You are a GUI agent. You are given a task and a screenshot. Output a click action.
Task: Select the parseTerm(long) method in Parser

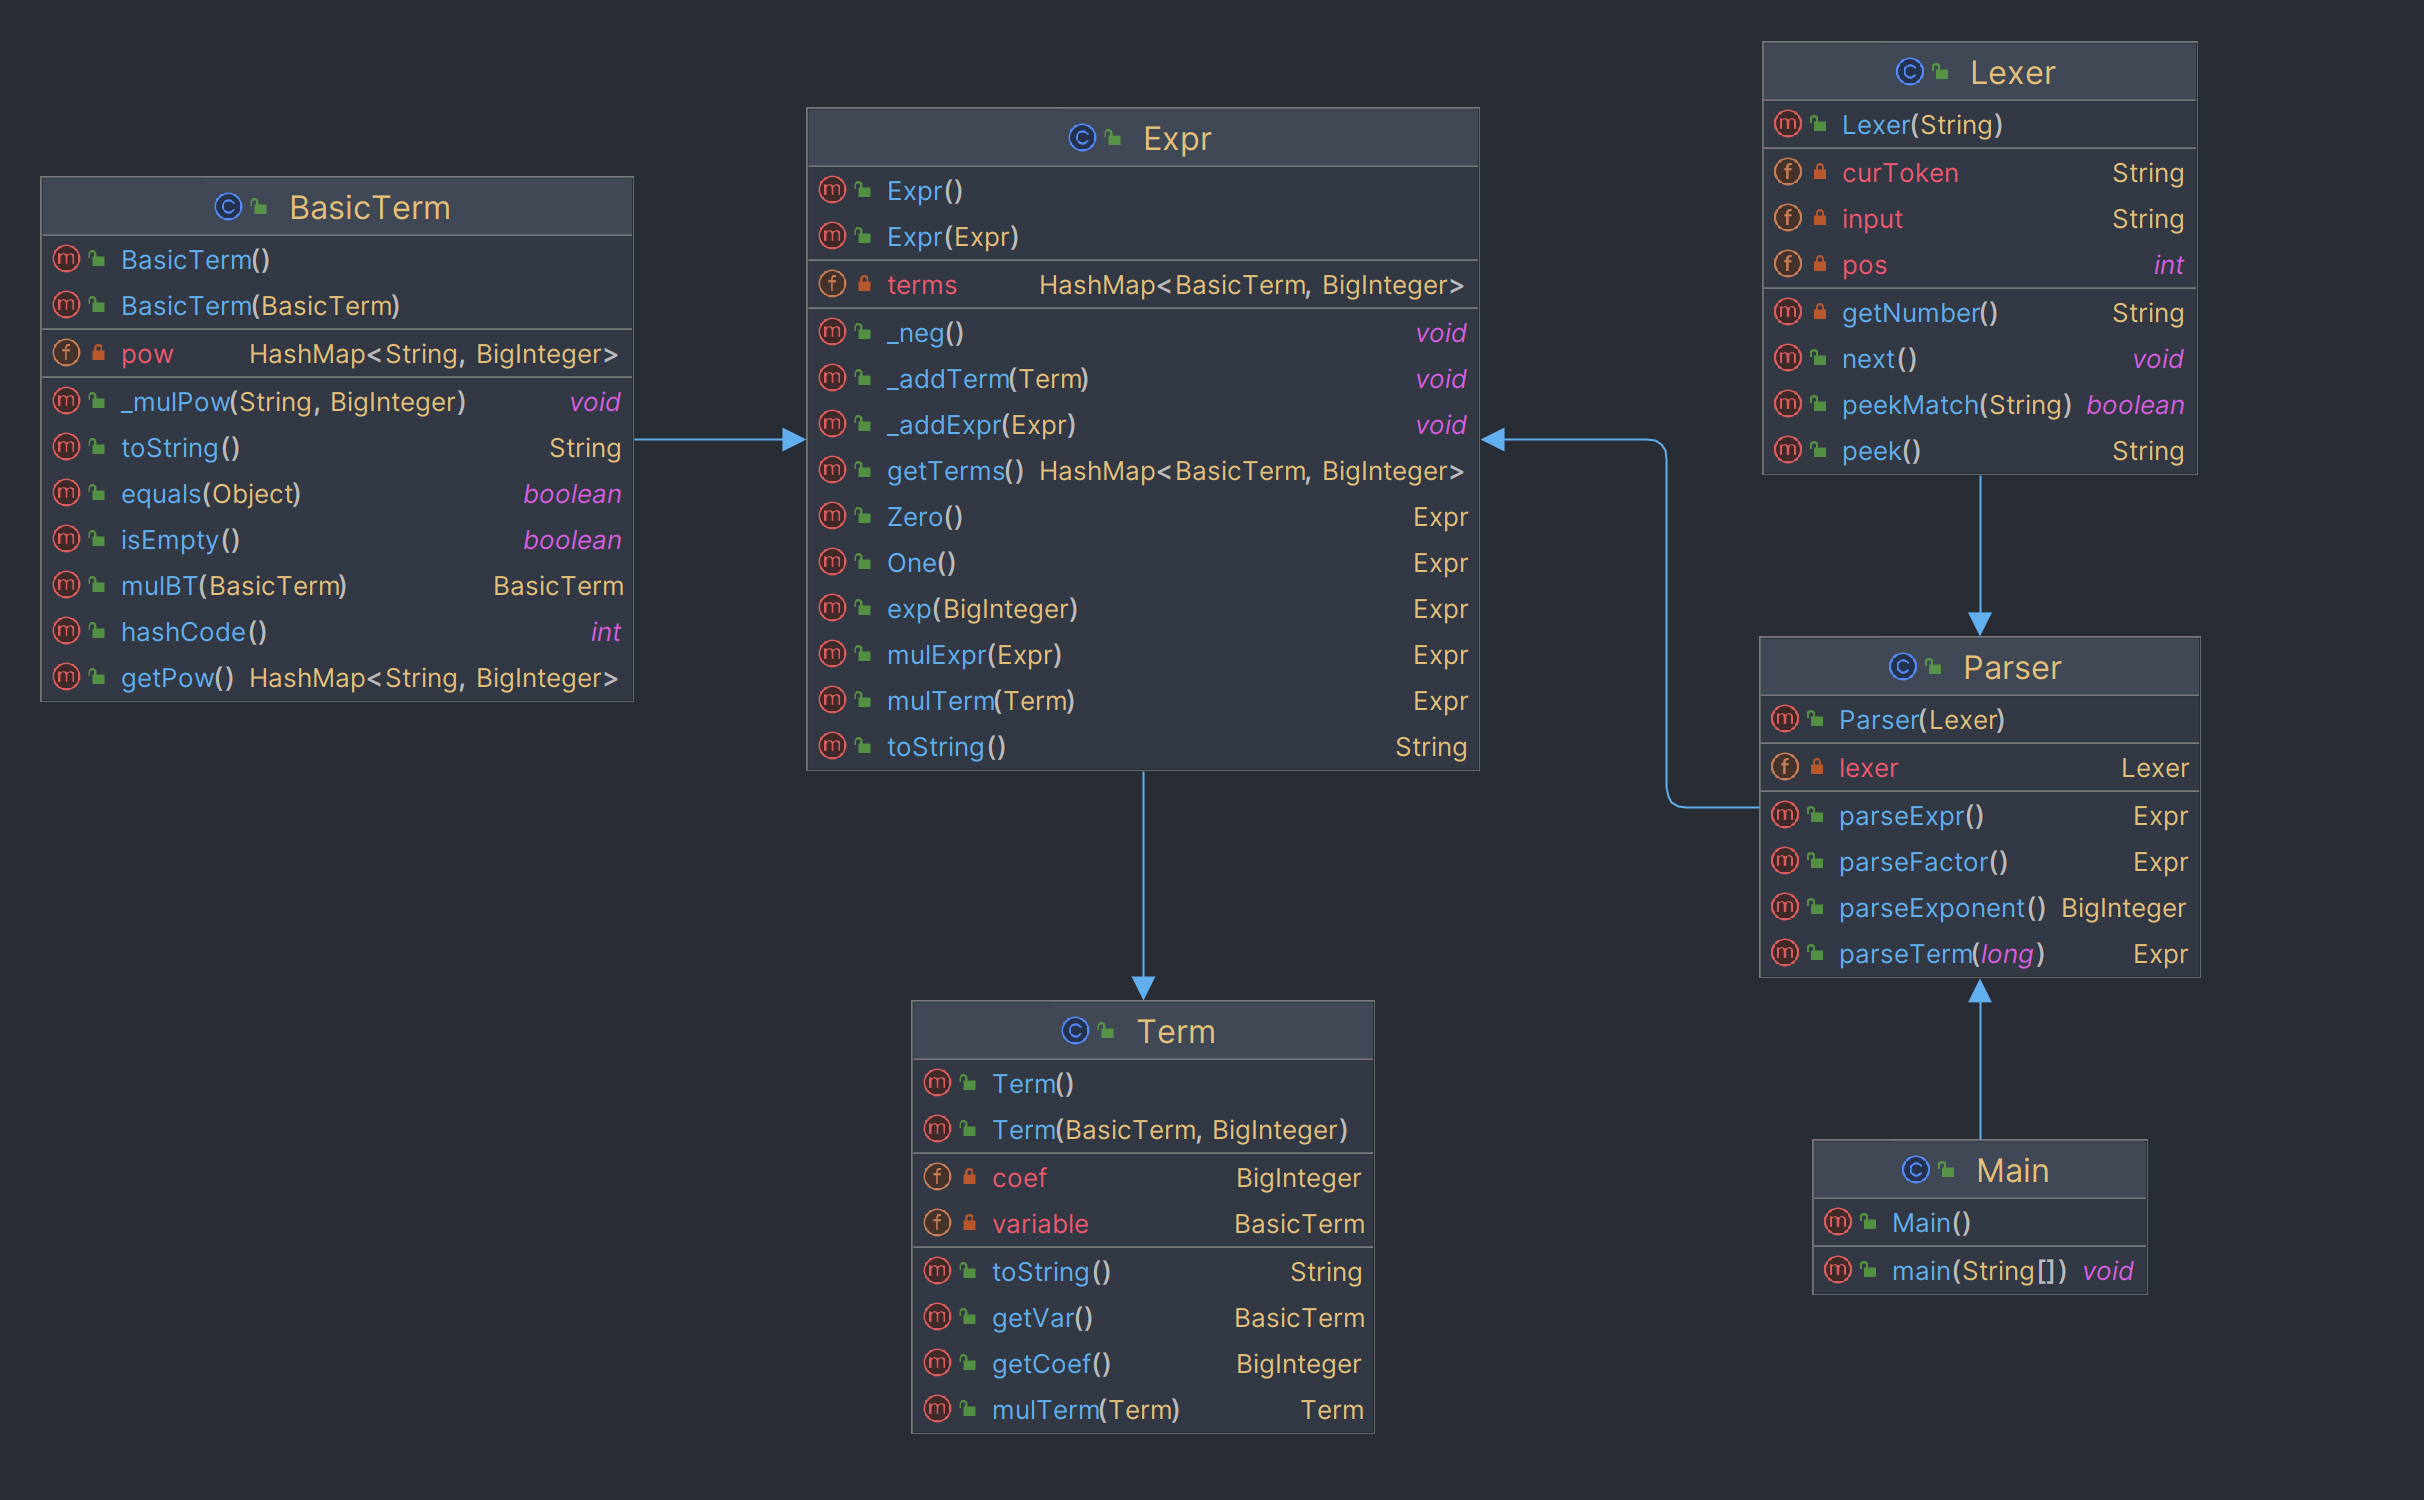pos(1979,954)
